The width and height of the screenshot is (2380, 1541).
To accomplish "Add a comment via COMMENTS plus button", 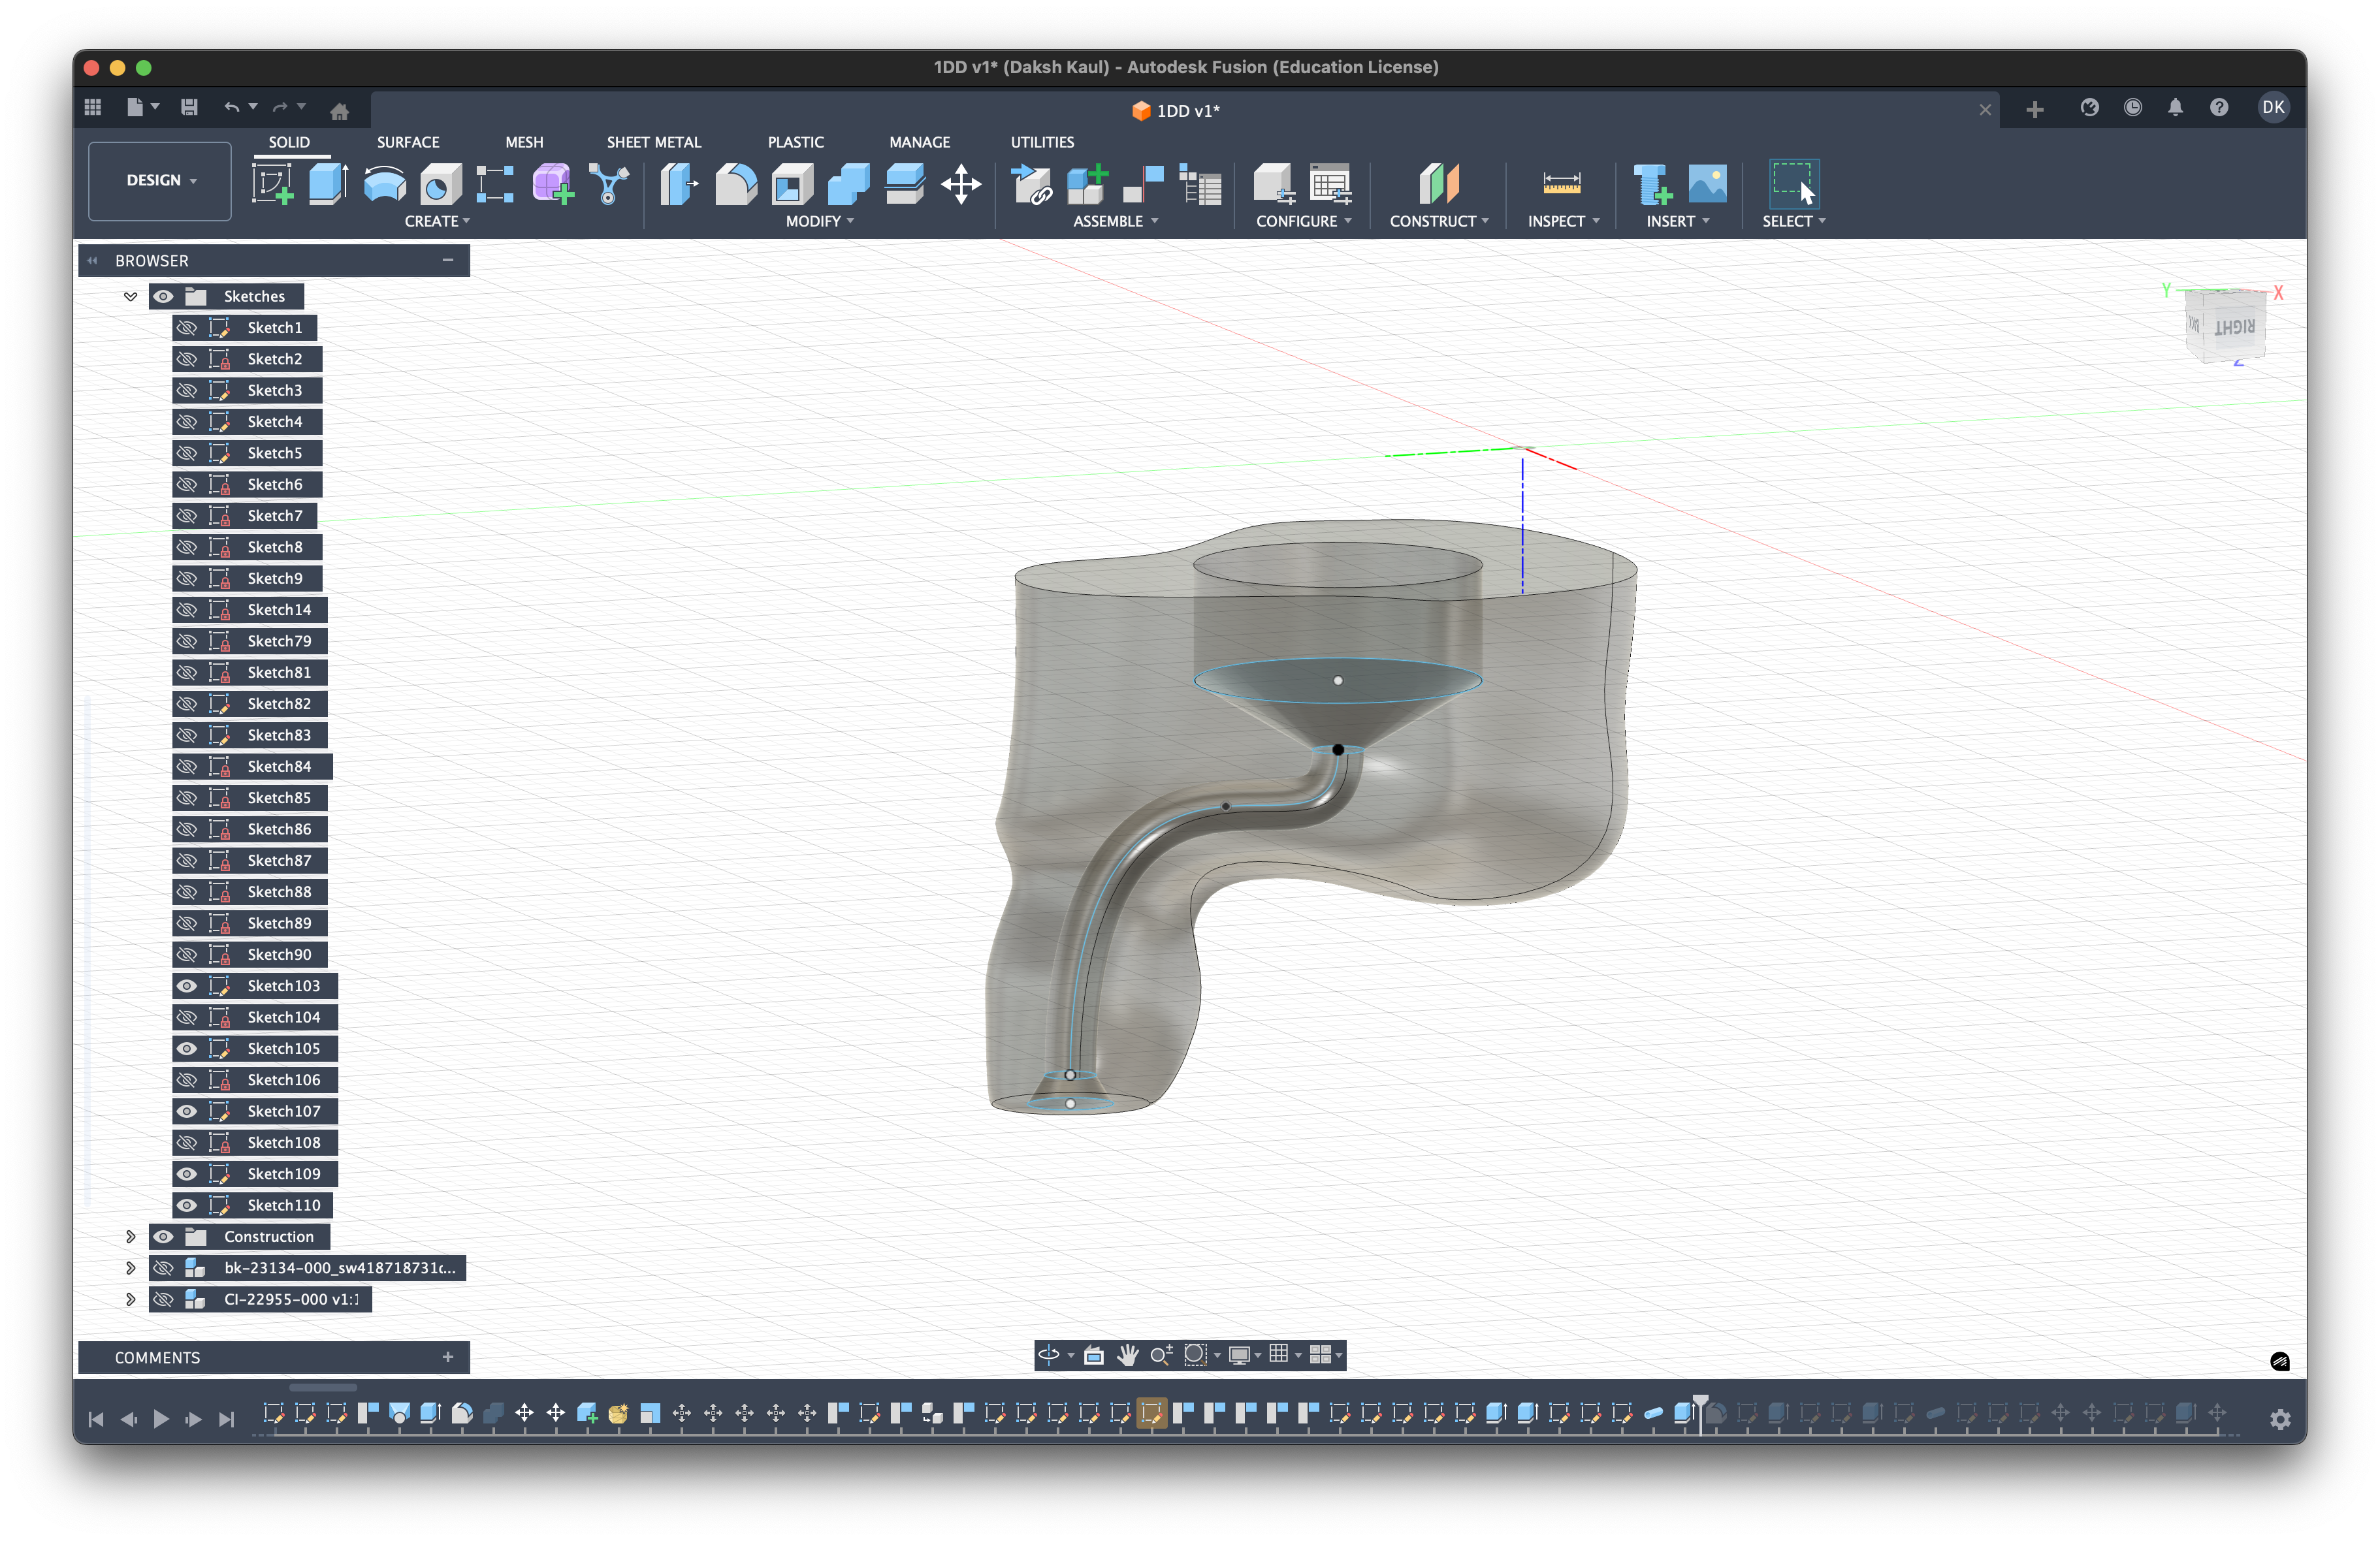I will [x=447, y=1357].
